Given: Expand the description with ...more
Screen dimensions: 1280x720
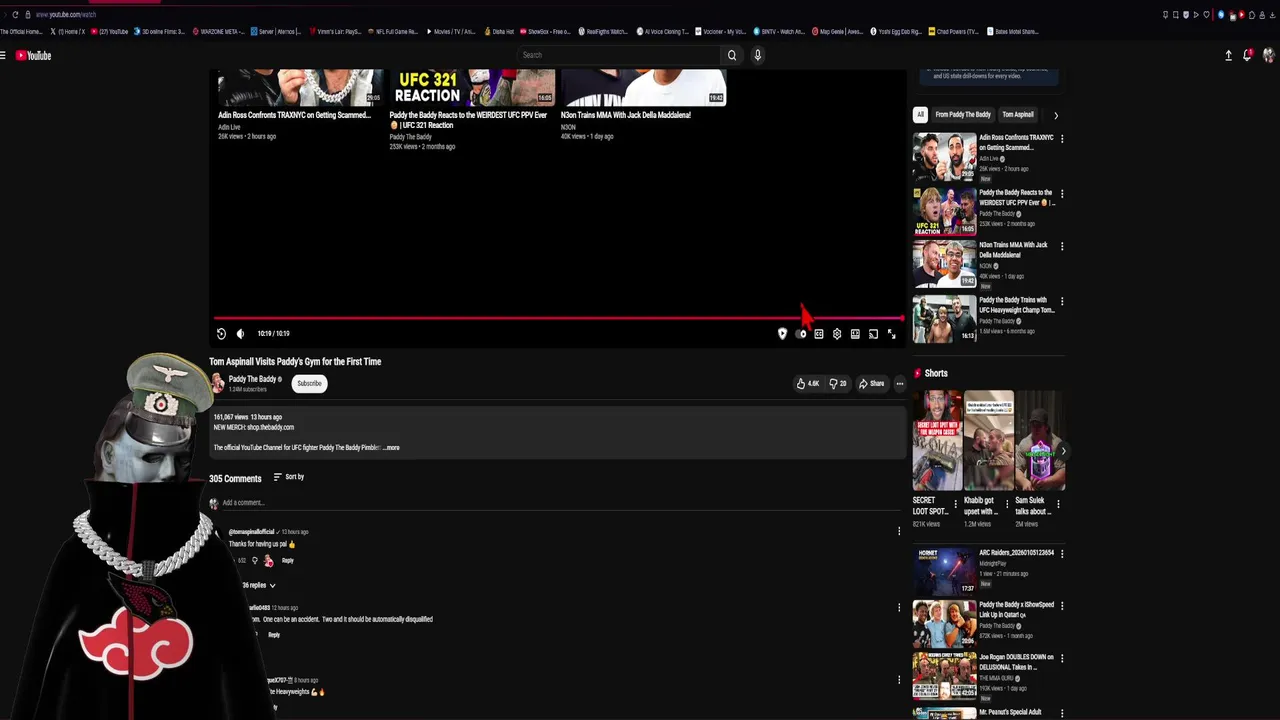Looking at the screenshot, I should coord(392,448).
